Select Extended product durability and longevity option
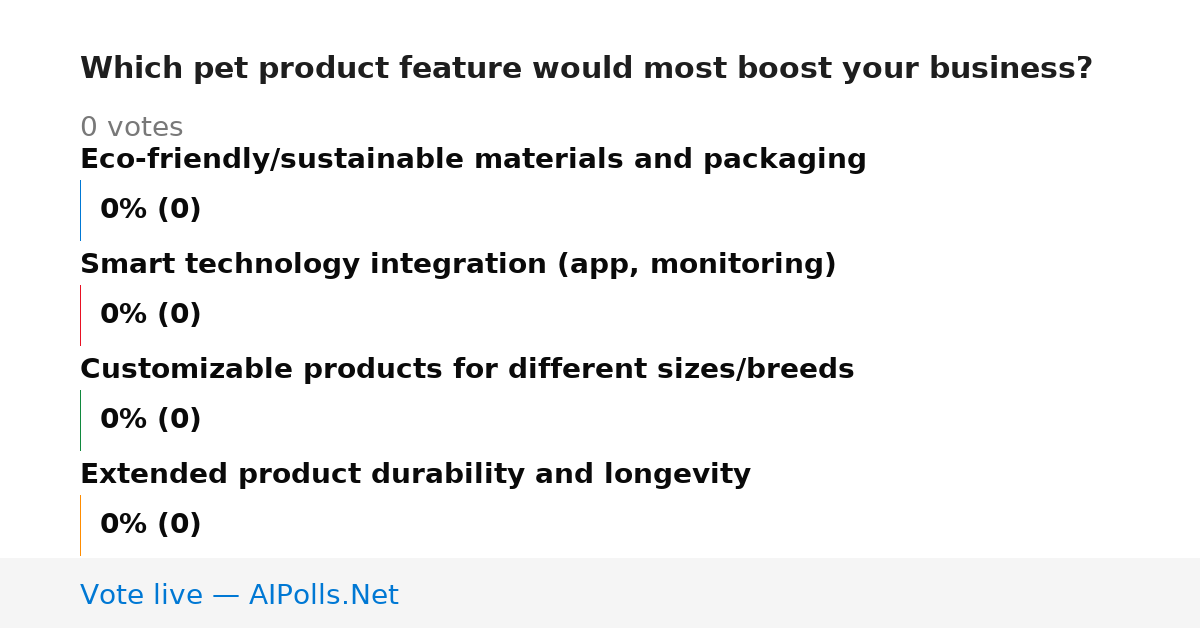Screen dimensions: 1200x628 (415, 475)
